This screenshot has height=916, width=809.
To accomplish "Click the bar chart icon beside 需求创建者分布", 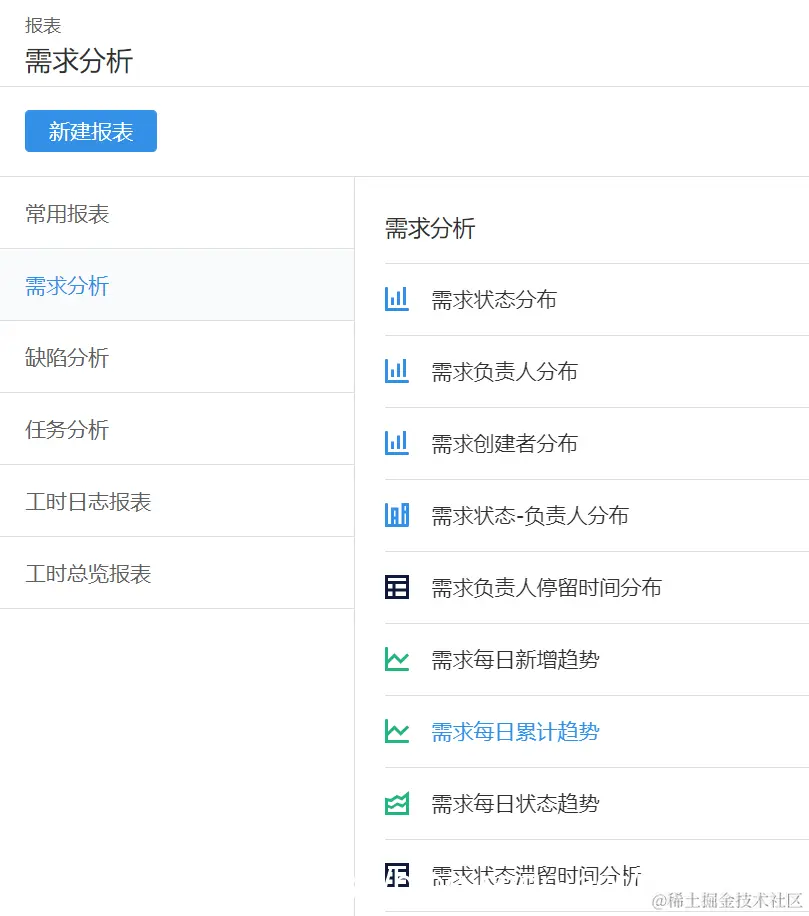I will click(x=397, y=443).
